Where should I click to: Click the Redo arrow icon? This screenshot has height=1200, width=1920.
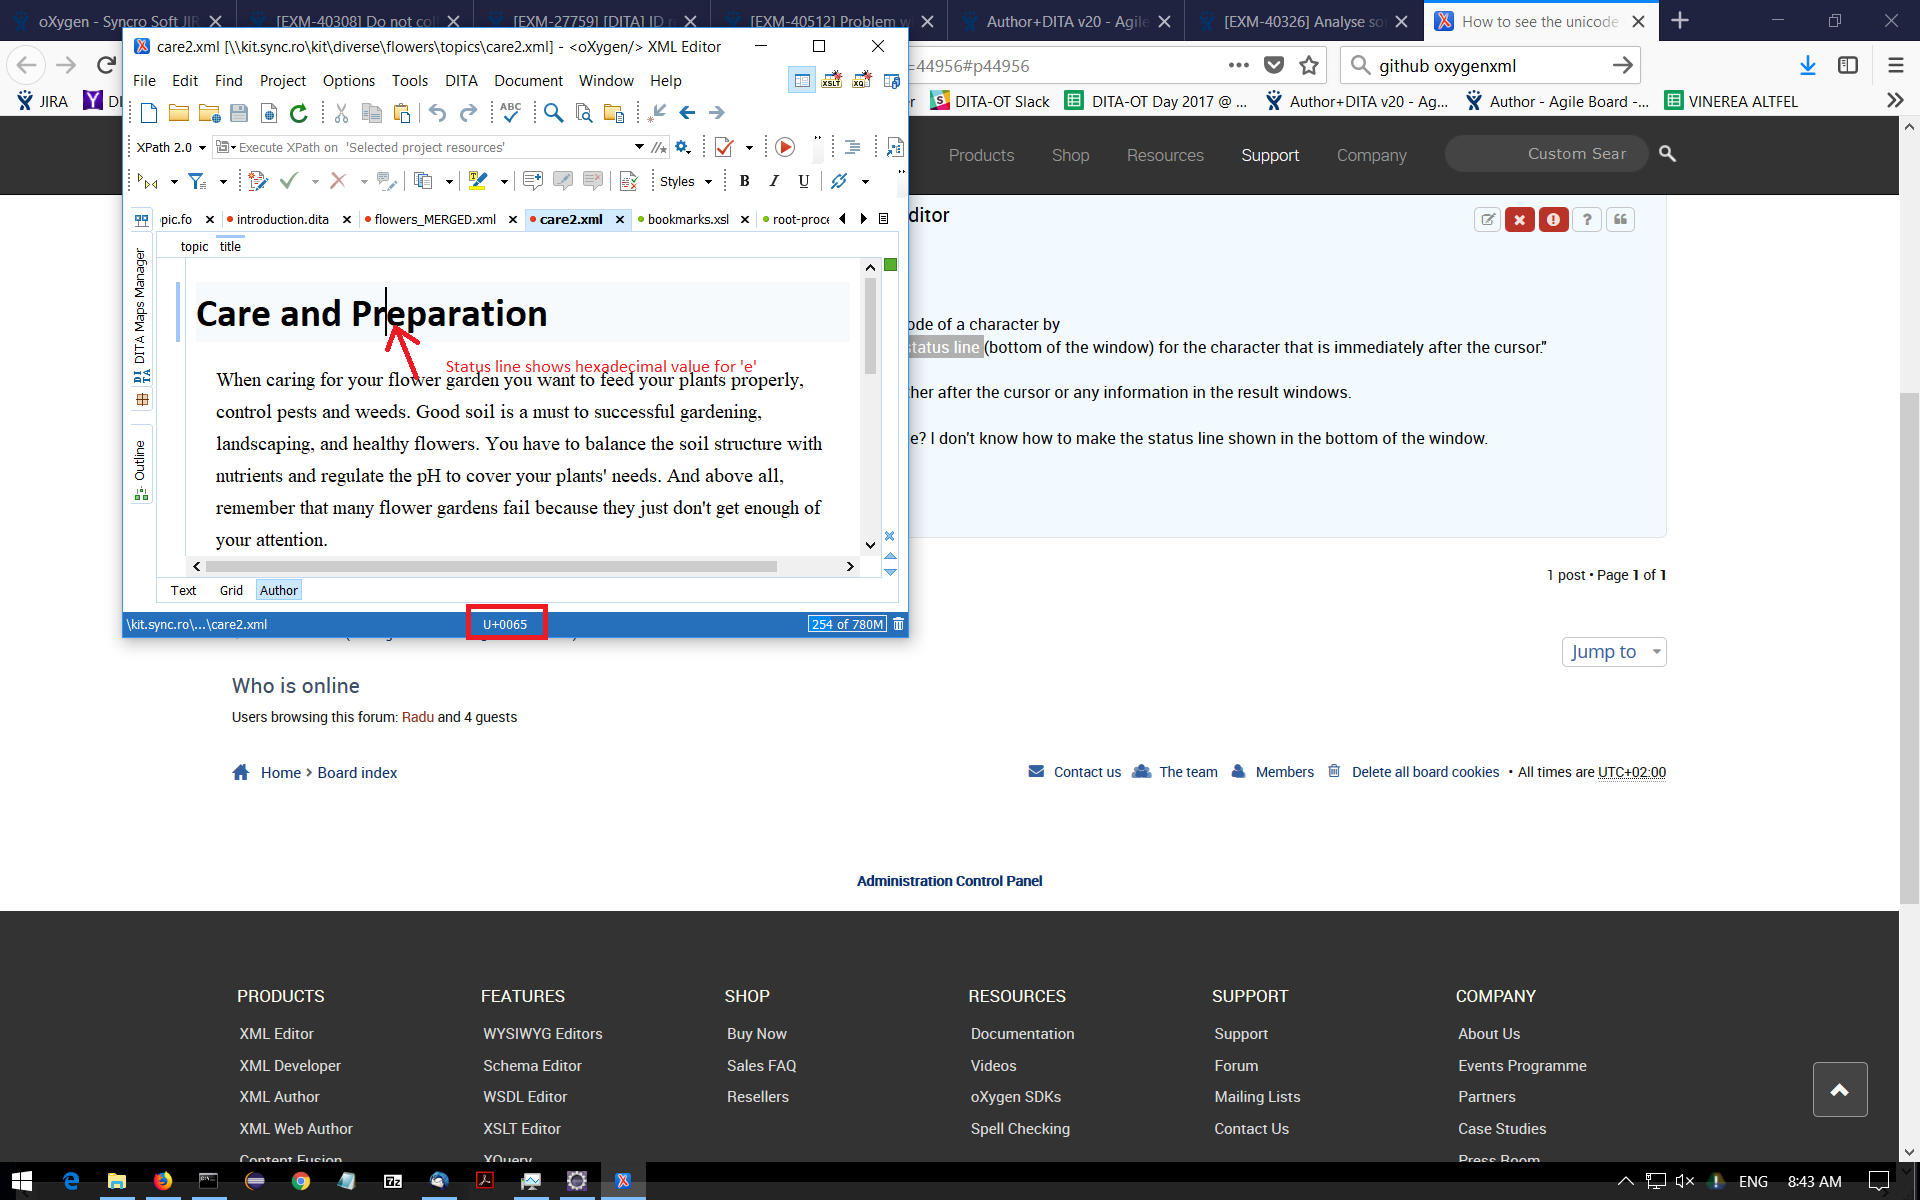[468, 113]
